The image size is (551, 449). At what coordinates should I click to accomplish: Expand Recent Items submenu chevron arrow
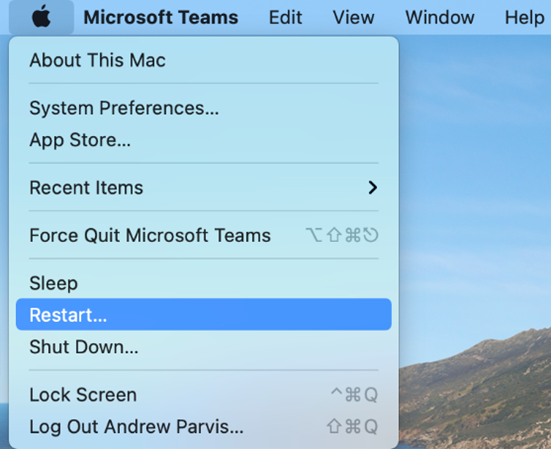click(x=373, y=188)
